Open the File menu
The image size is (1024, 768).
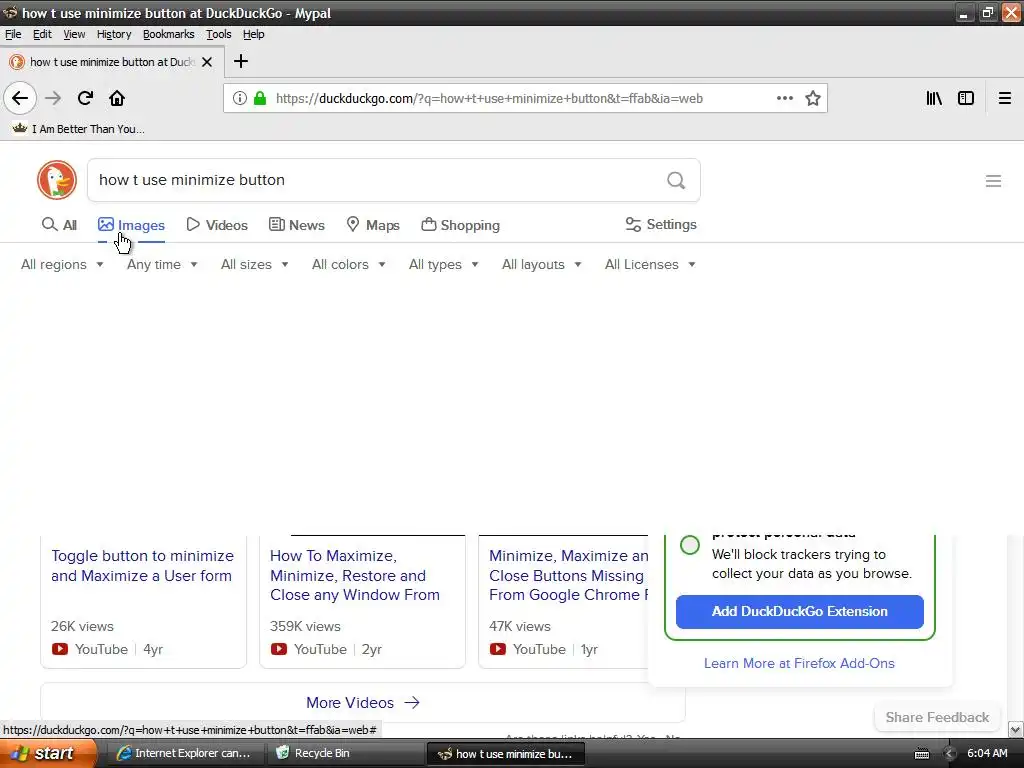coord(13,34)
